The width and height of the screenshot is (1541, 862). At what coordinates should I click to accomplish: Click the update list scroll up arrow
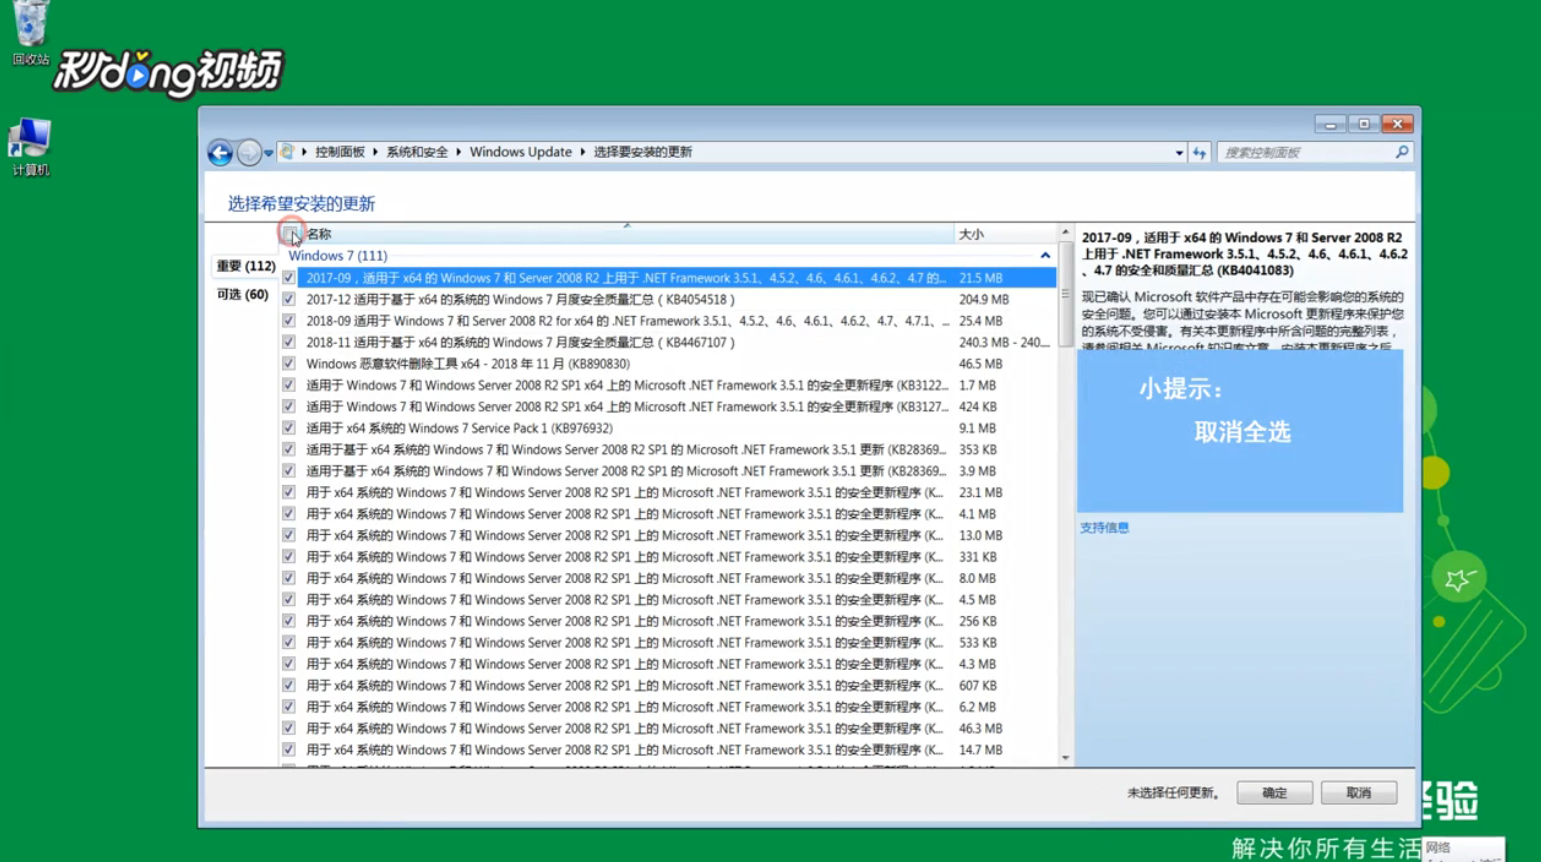[x=1065, y=232]
